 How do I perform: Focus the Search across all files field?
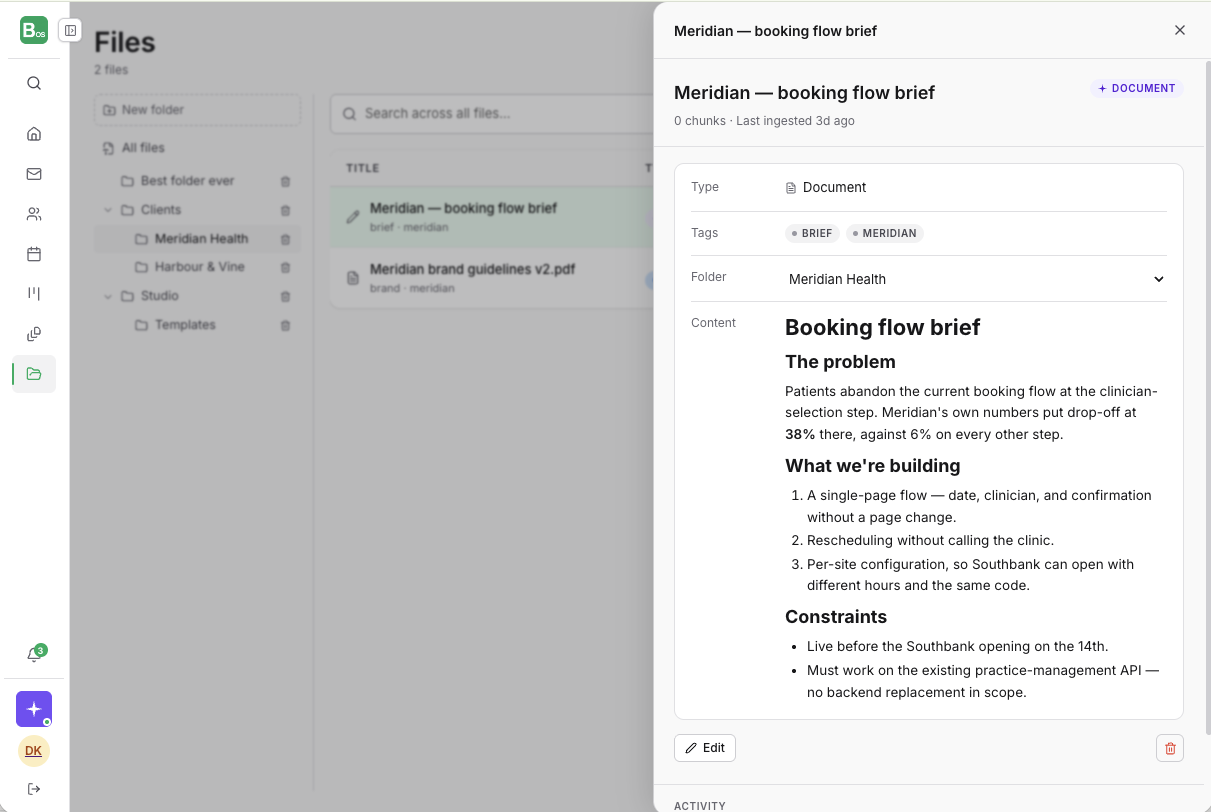[x=492, y=114]
